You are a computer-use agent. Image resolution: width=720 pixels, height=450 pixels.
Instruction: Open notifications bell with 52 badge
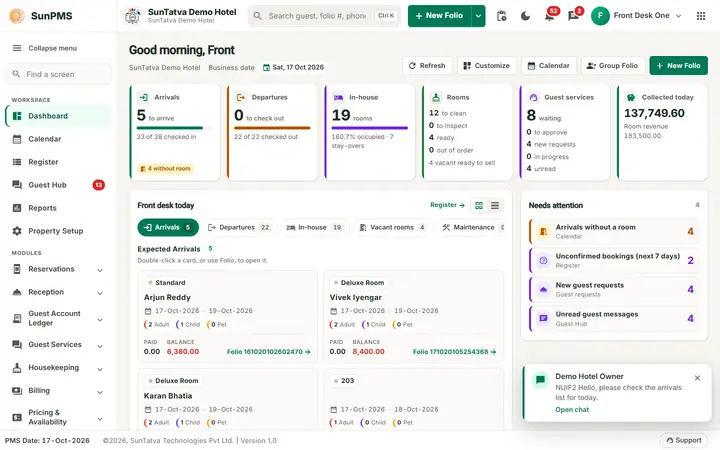[549, 16]
